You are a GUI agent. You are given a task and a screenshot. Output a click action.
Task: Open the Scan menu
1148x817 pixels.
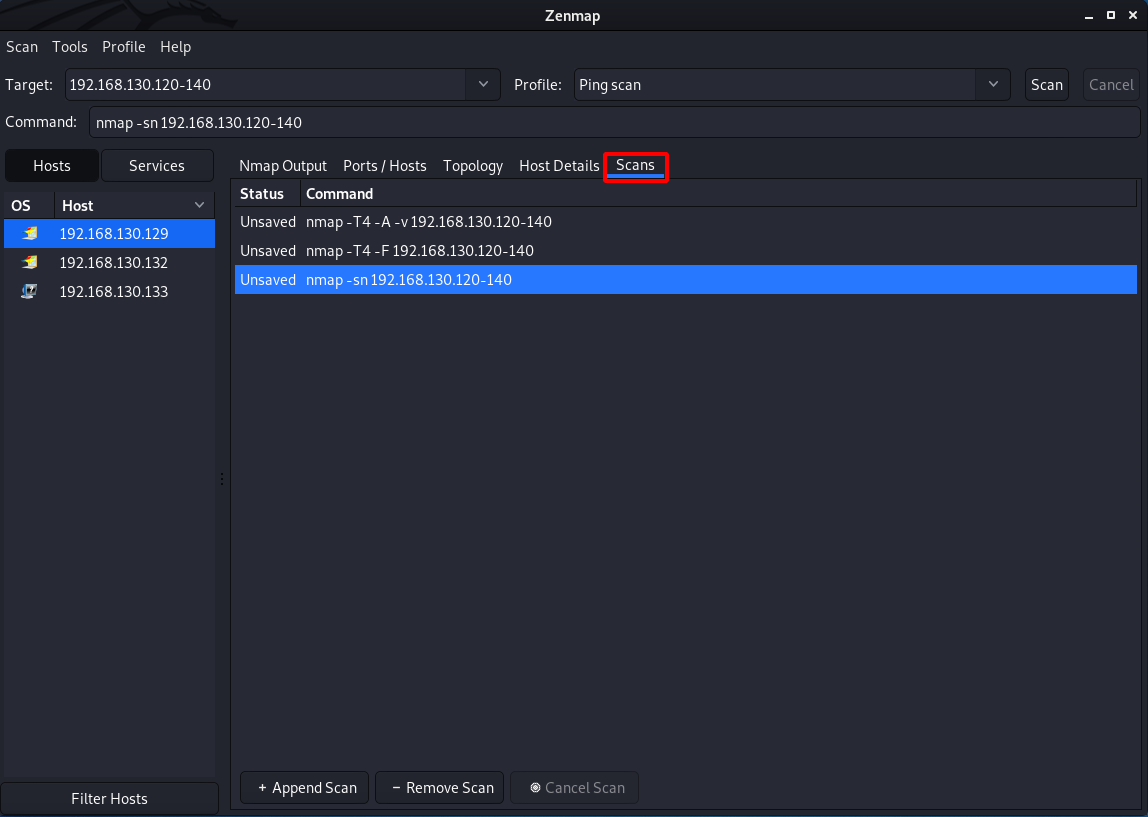coord(22,47)
